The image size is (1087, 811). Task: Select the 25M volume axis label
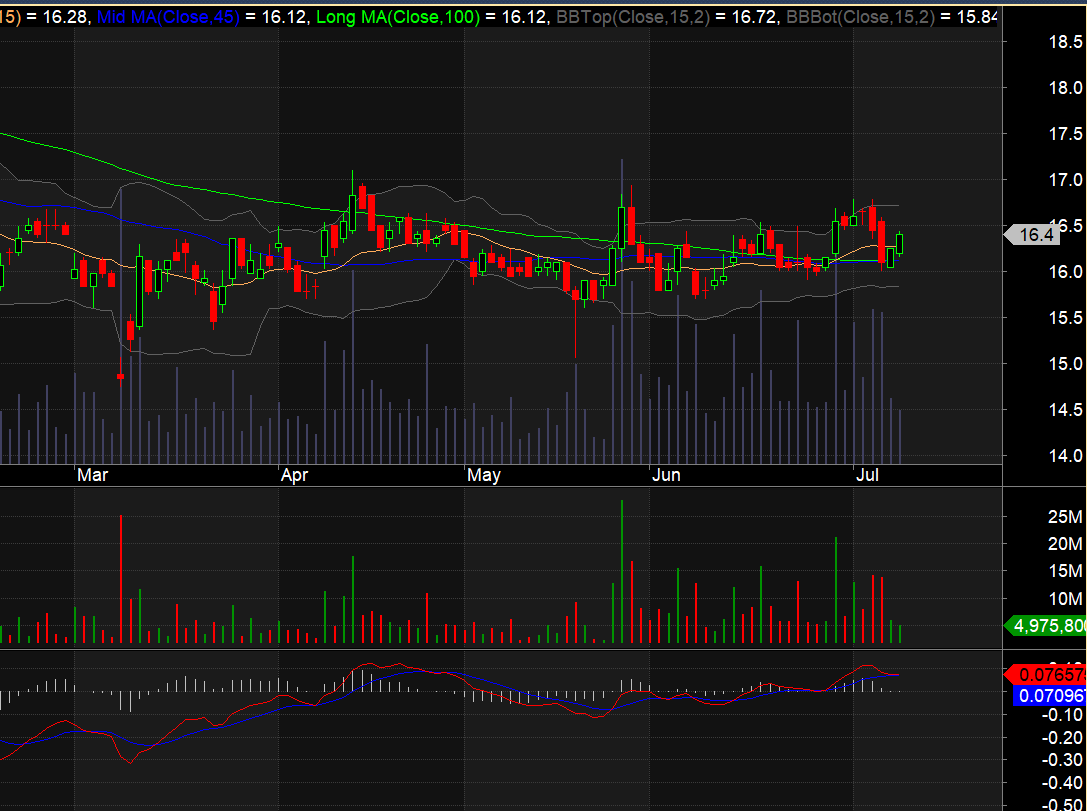pos(1066,516)
